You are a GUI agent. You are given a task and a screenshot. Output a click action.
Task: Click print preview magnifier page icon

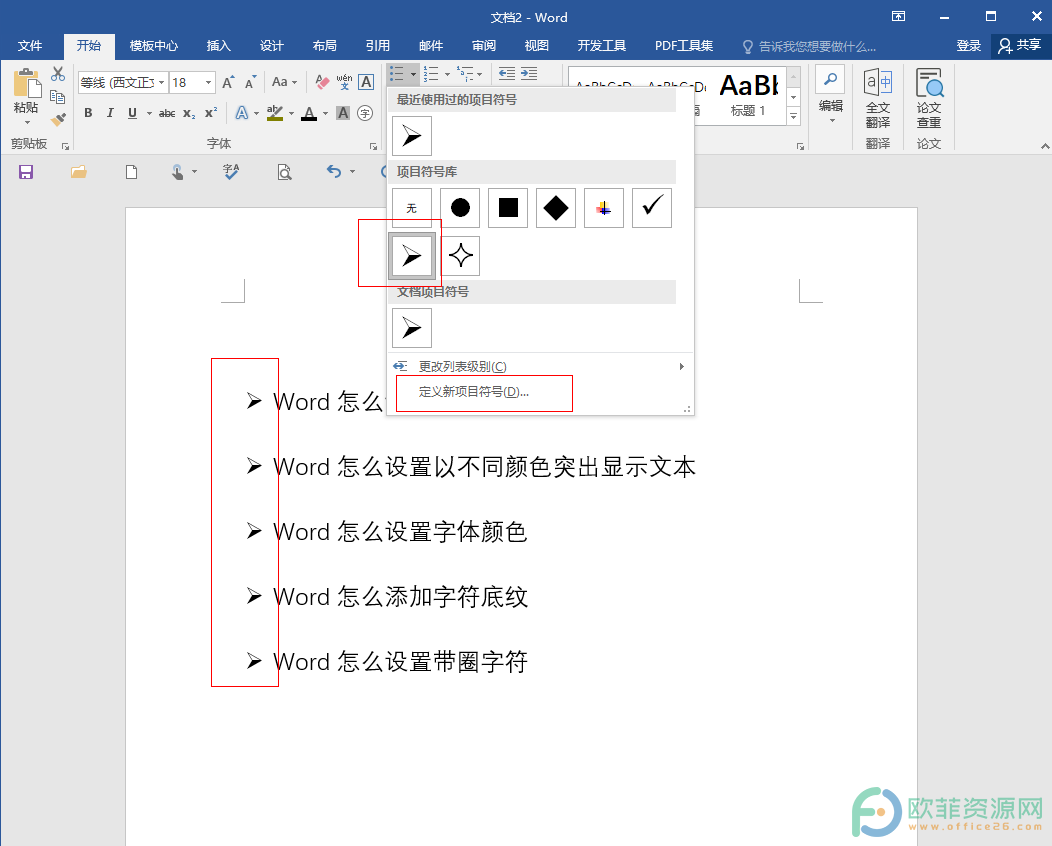click(284, 172)
